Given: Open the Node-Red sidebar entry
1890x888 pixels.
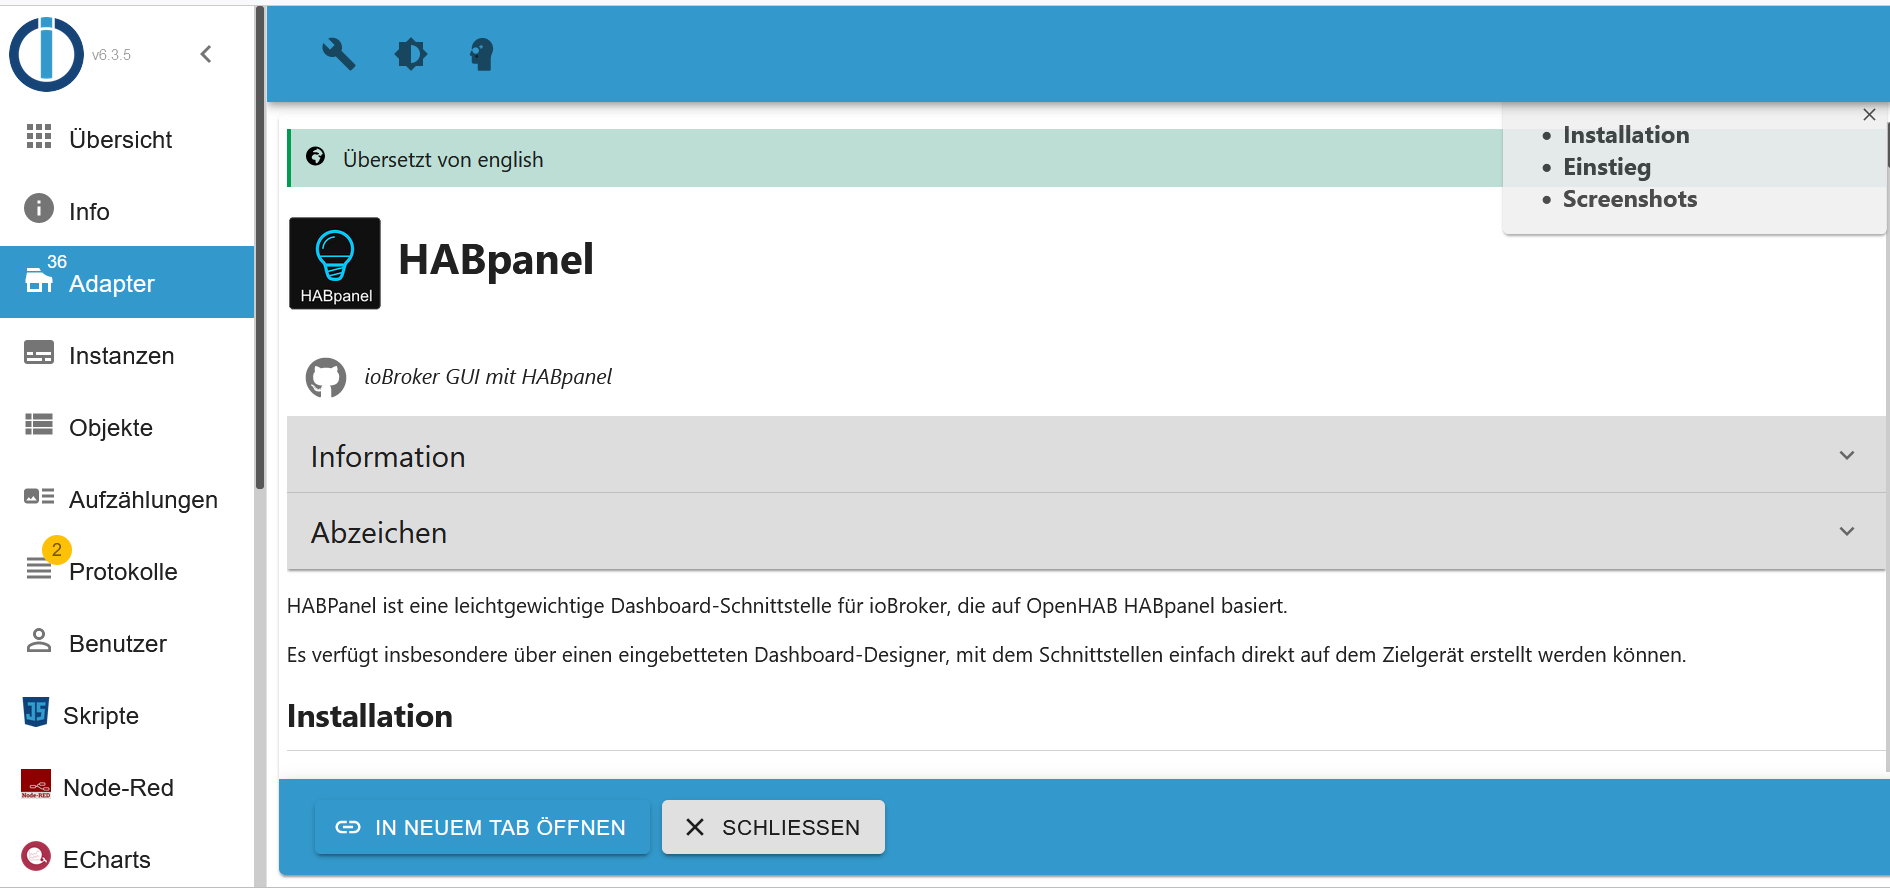Looking at the screenshot, I should [118, 788].
